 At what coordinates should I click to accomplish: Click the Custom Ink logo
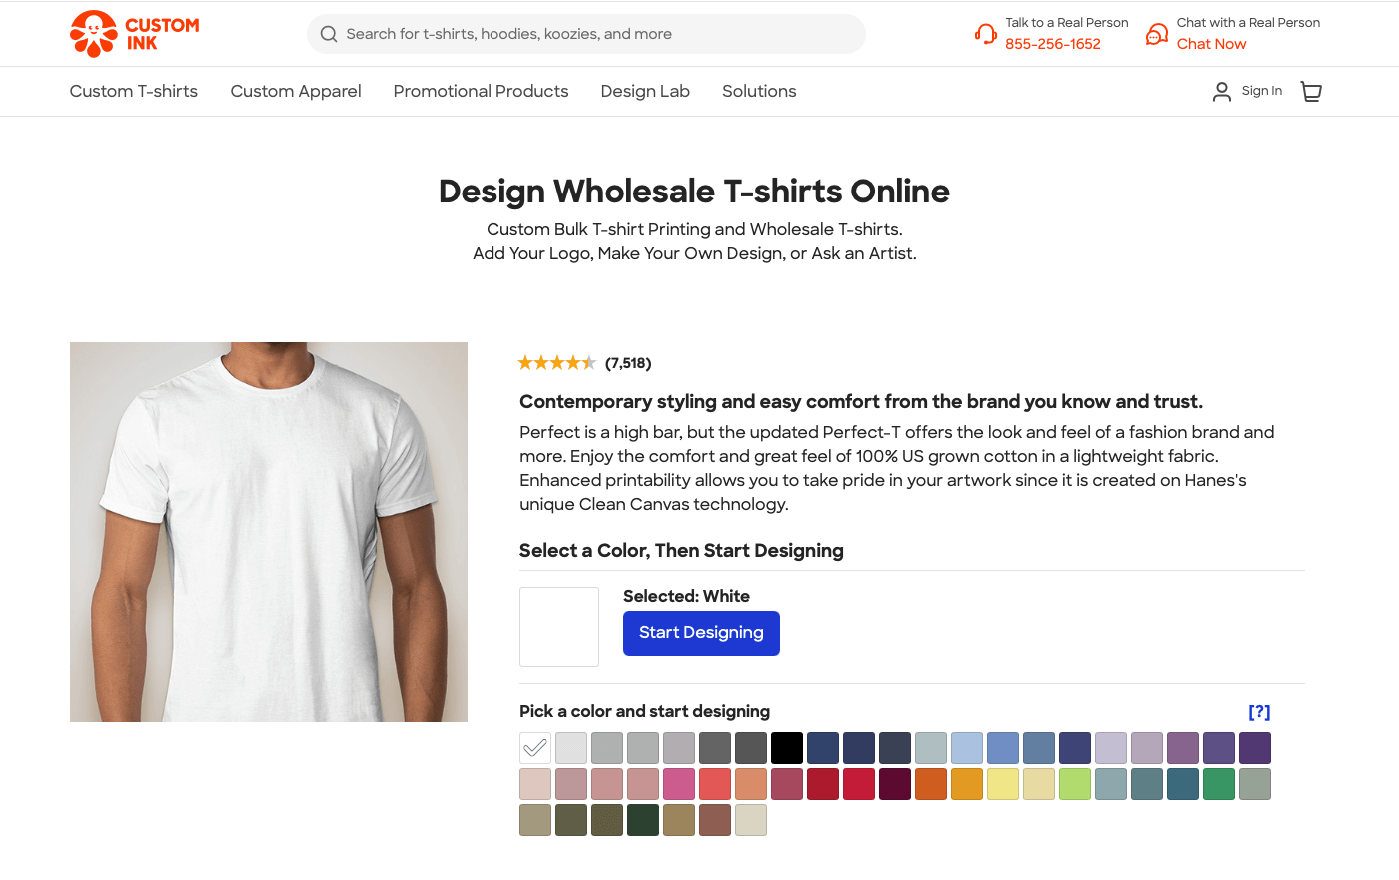[x=133, y=33]
